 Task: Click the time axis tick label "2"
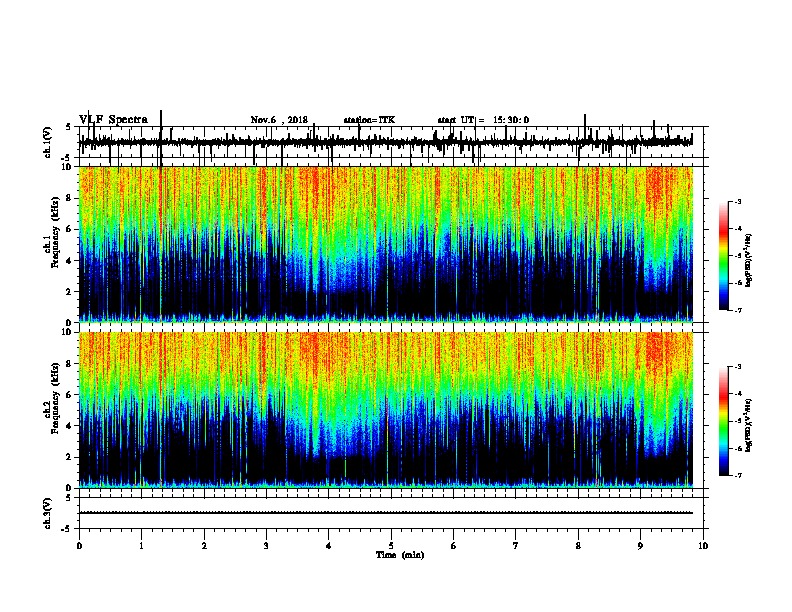click(204, 546)
